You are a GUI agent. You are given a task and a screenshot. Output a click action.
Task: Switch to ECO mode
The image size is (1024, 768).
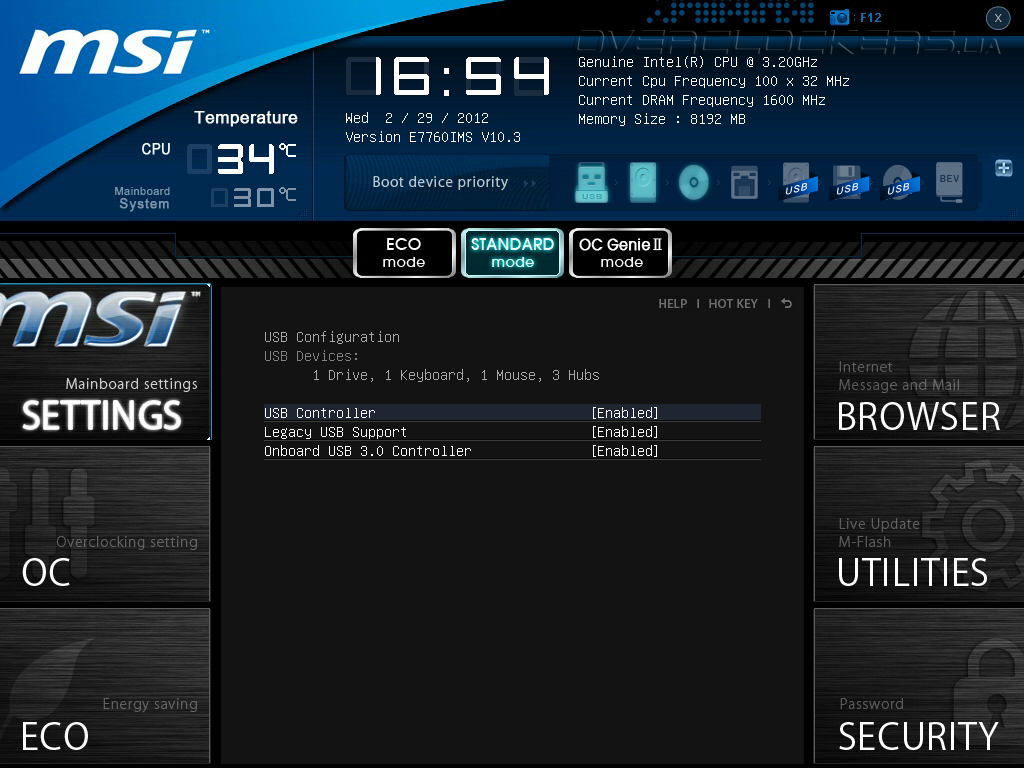404,253
